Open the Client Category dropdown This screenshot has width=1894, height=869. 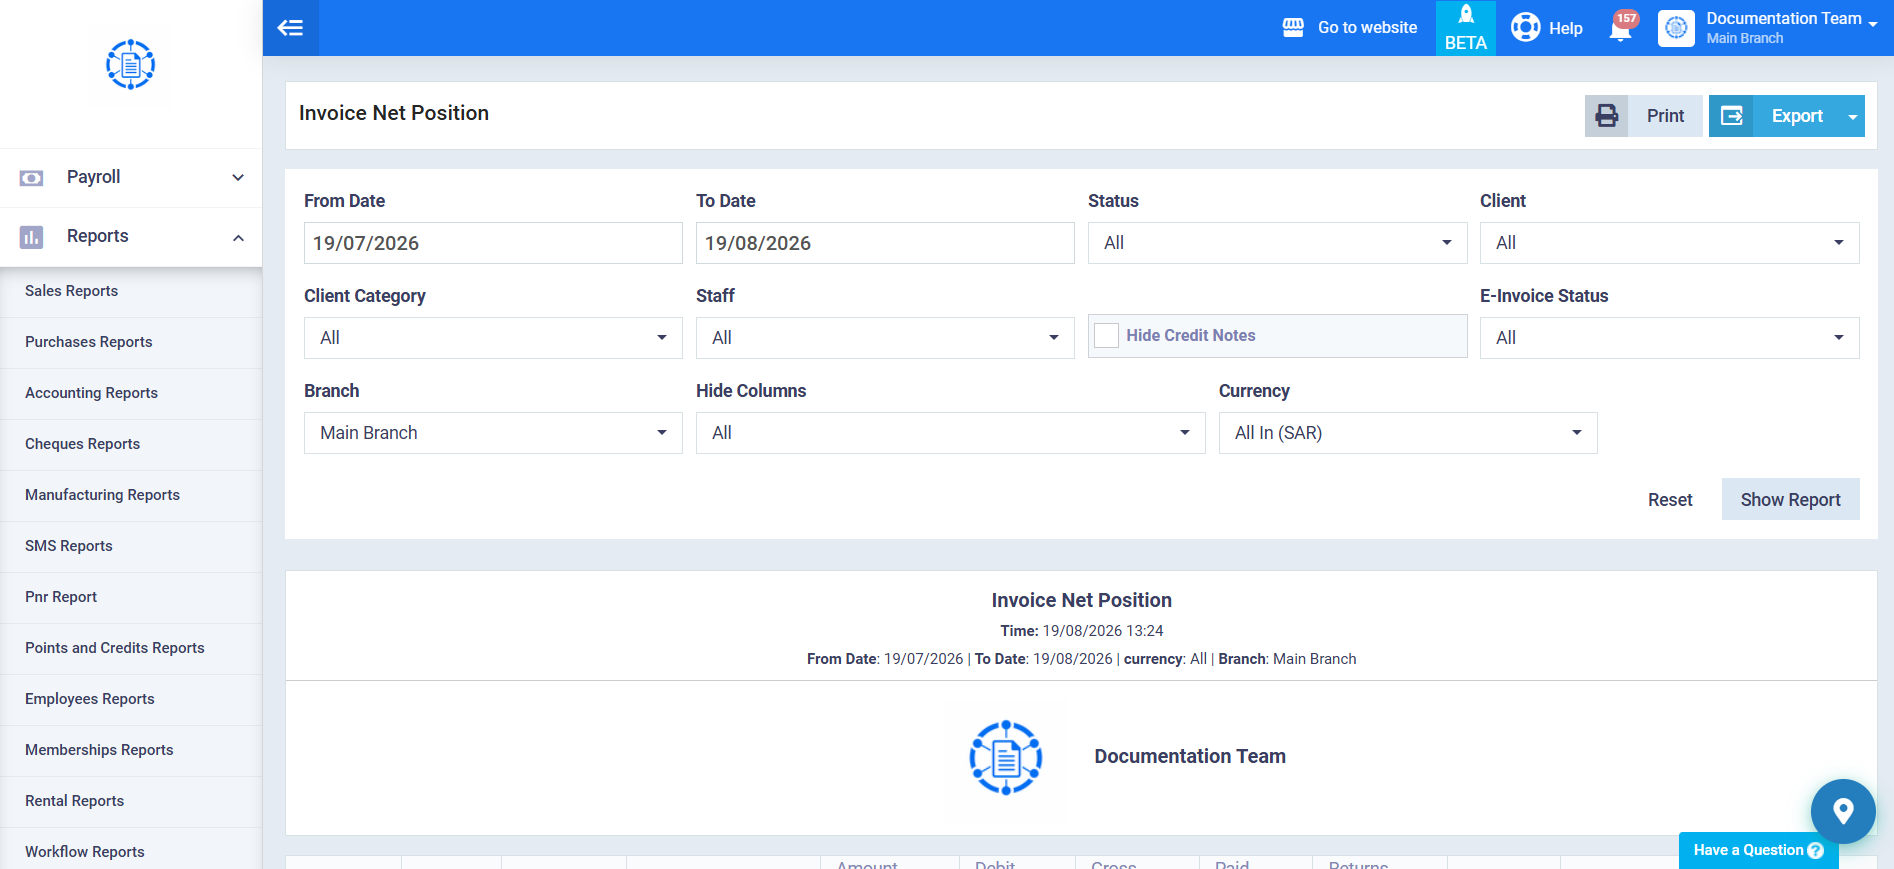pos(493,338)
